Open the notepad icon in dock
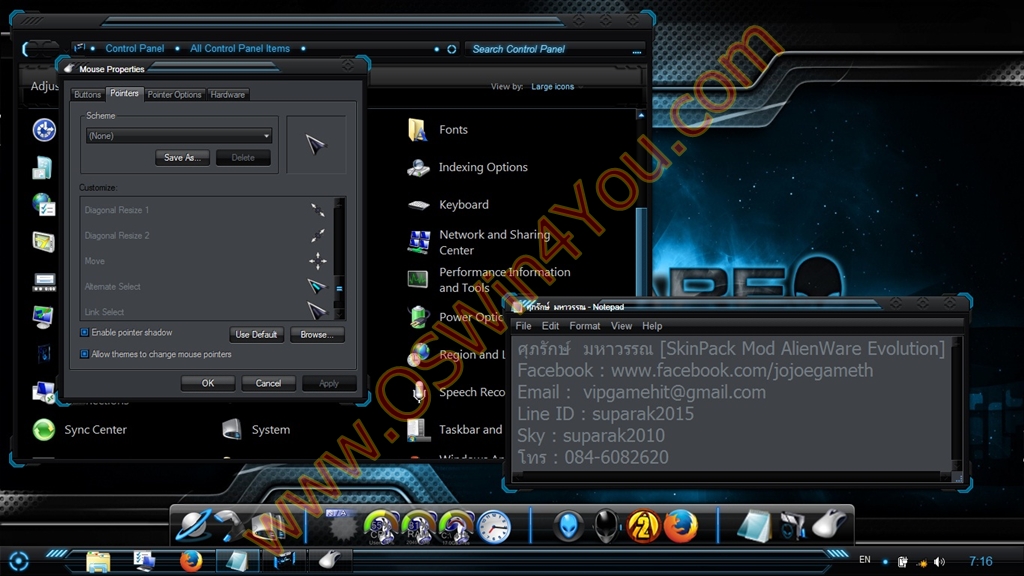 click(754, 526)
